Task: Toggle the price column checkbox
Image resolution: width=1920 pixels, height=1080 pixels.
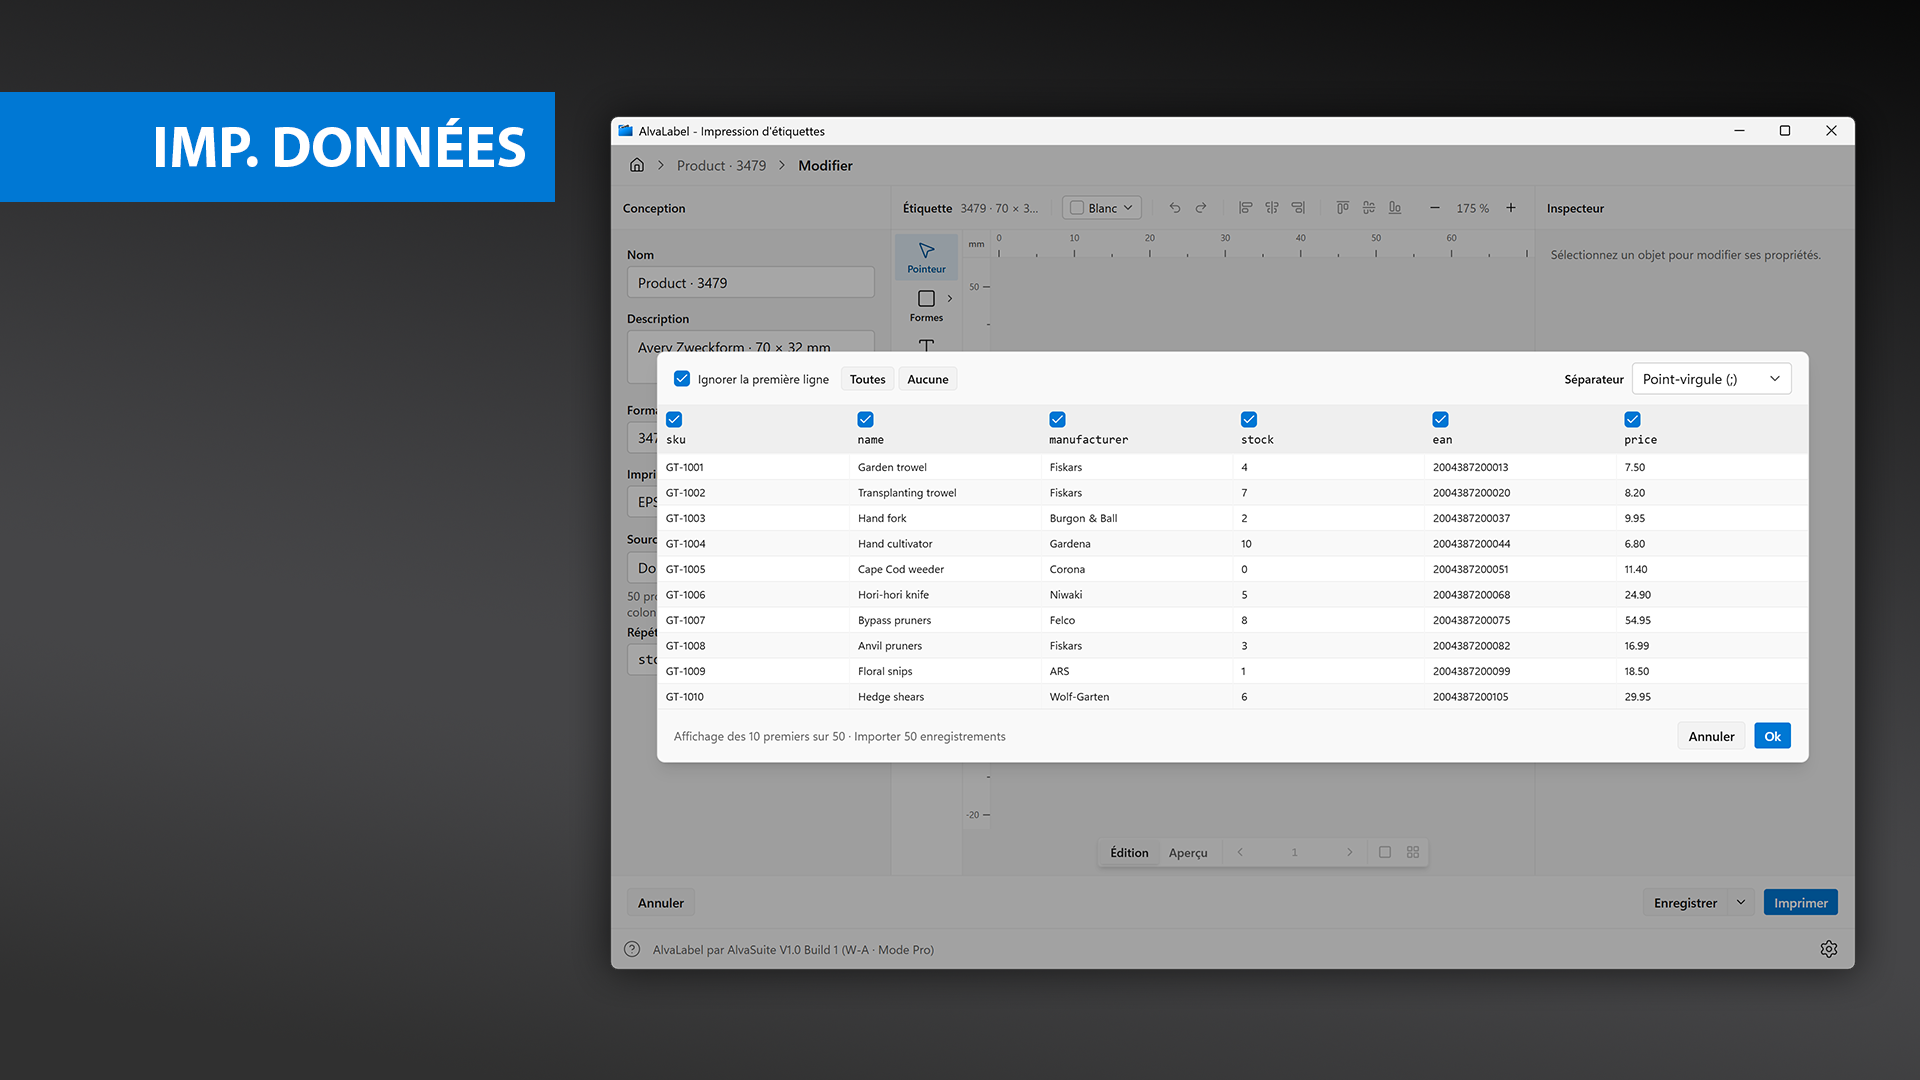Action: pos(1633,419)
